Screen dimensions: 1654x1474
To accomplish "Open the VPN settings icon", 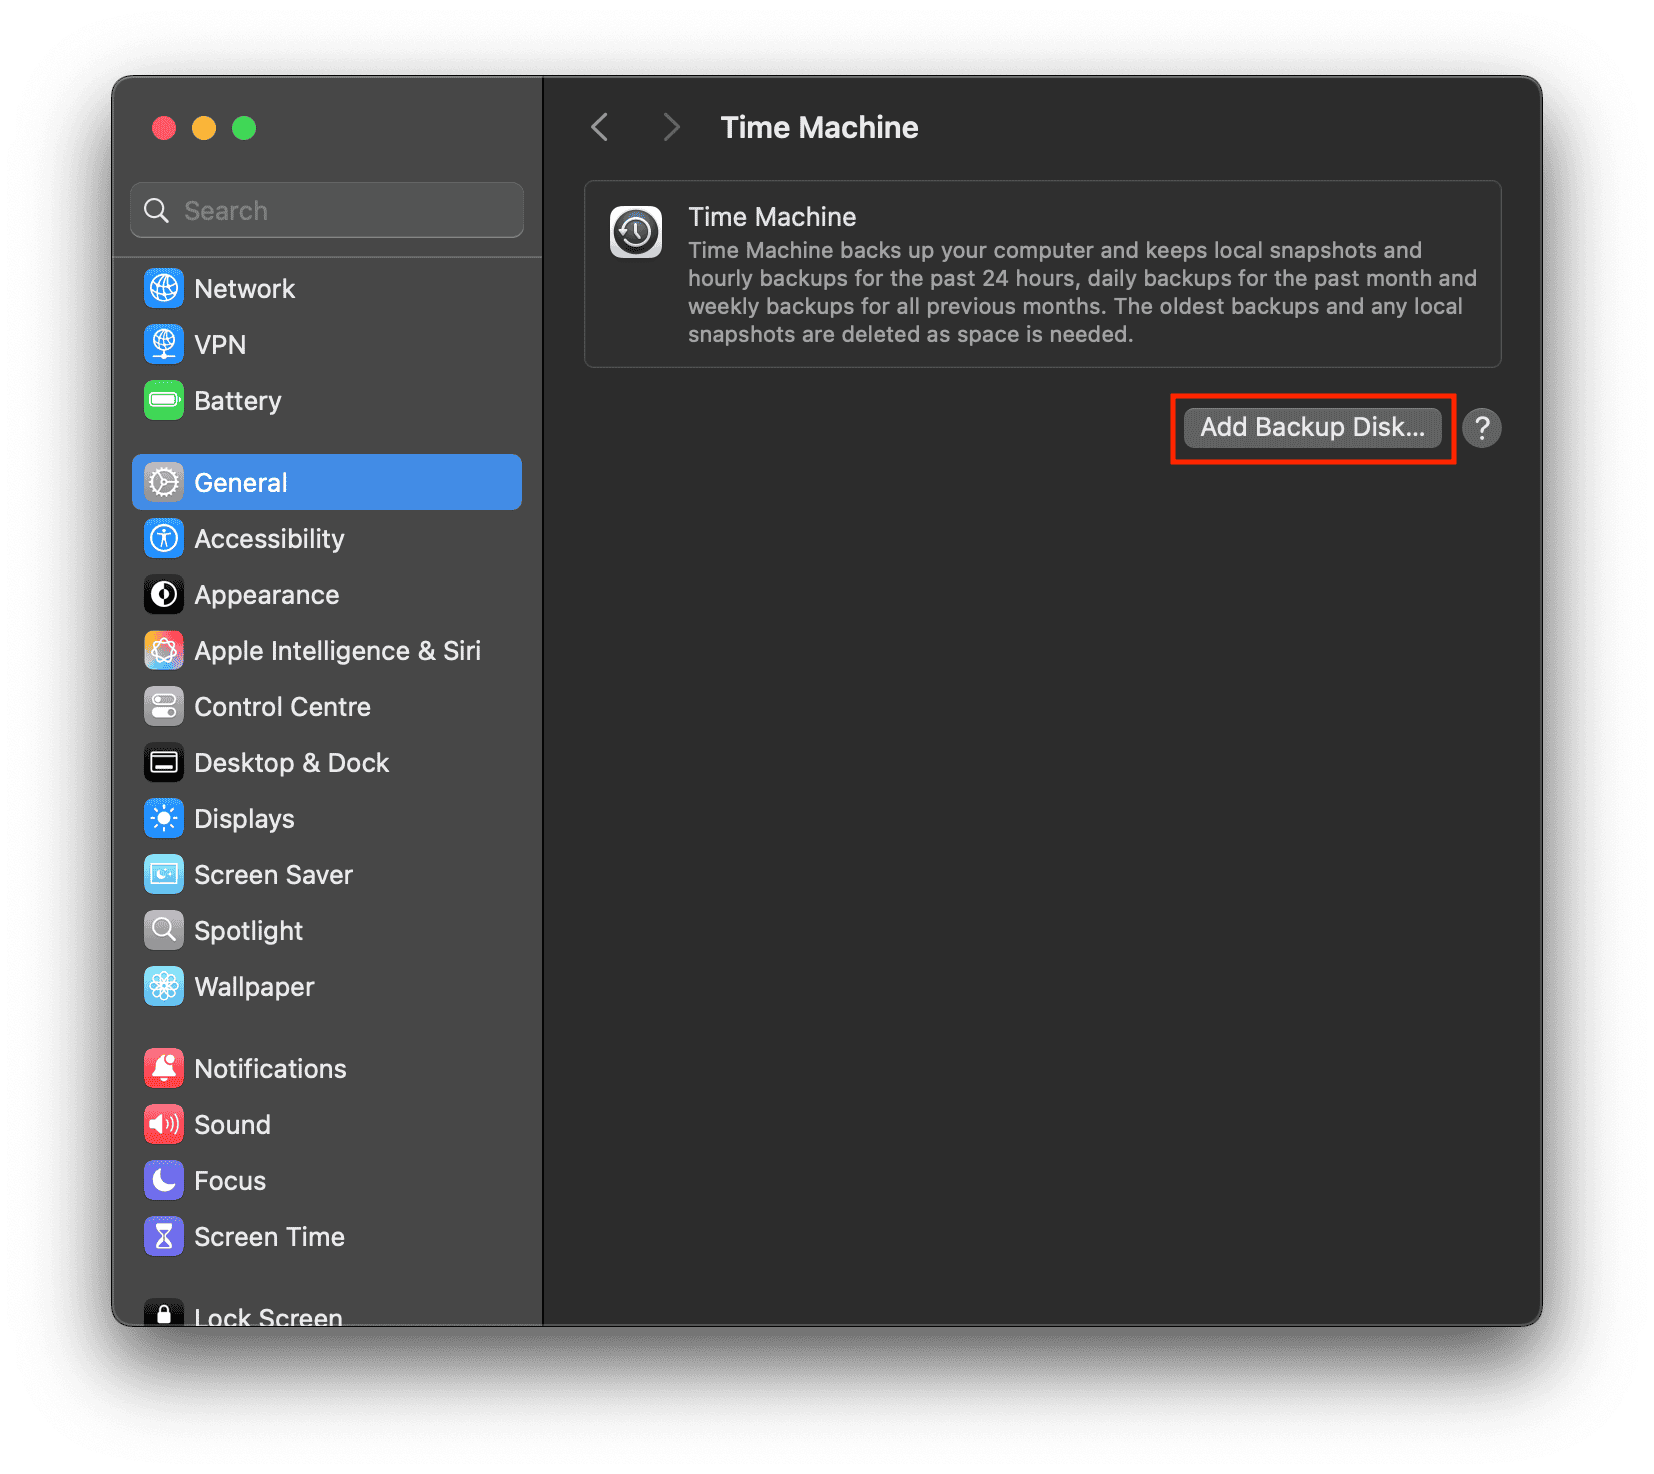I will coord(164,345).
